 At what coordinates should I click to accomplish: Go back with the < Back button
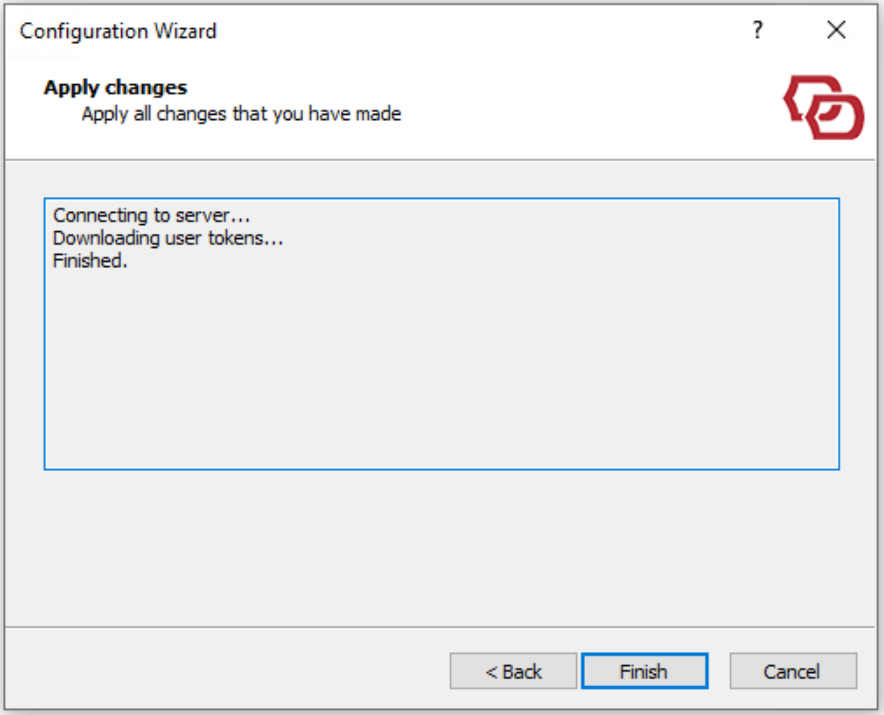tap(513, 672)
